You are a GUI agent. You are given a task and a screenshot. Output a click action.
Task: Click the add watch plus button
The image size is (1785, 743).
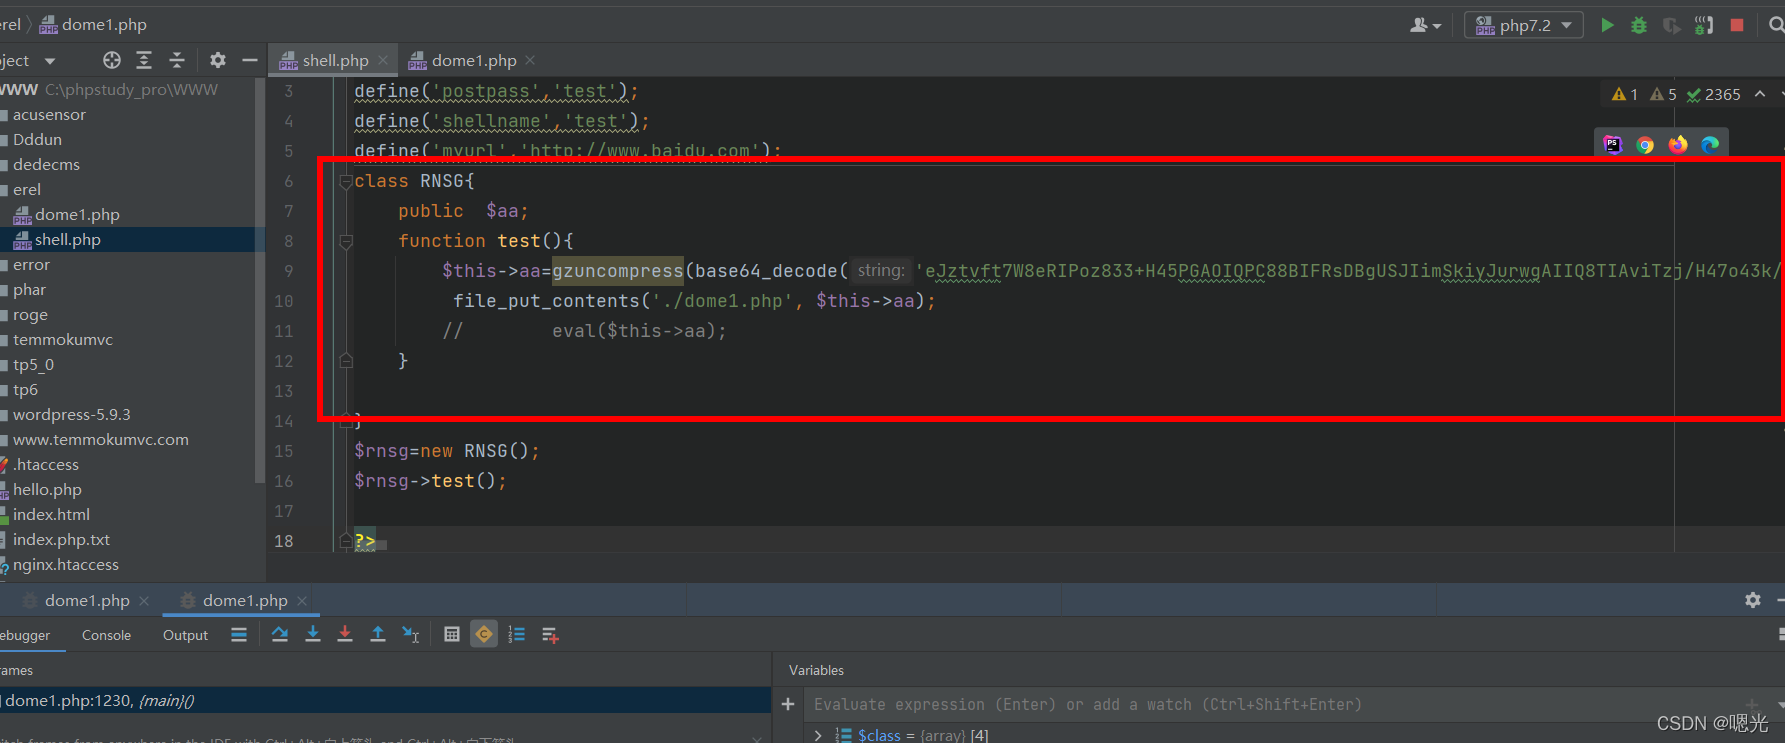point(788,705)
